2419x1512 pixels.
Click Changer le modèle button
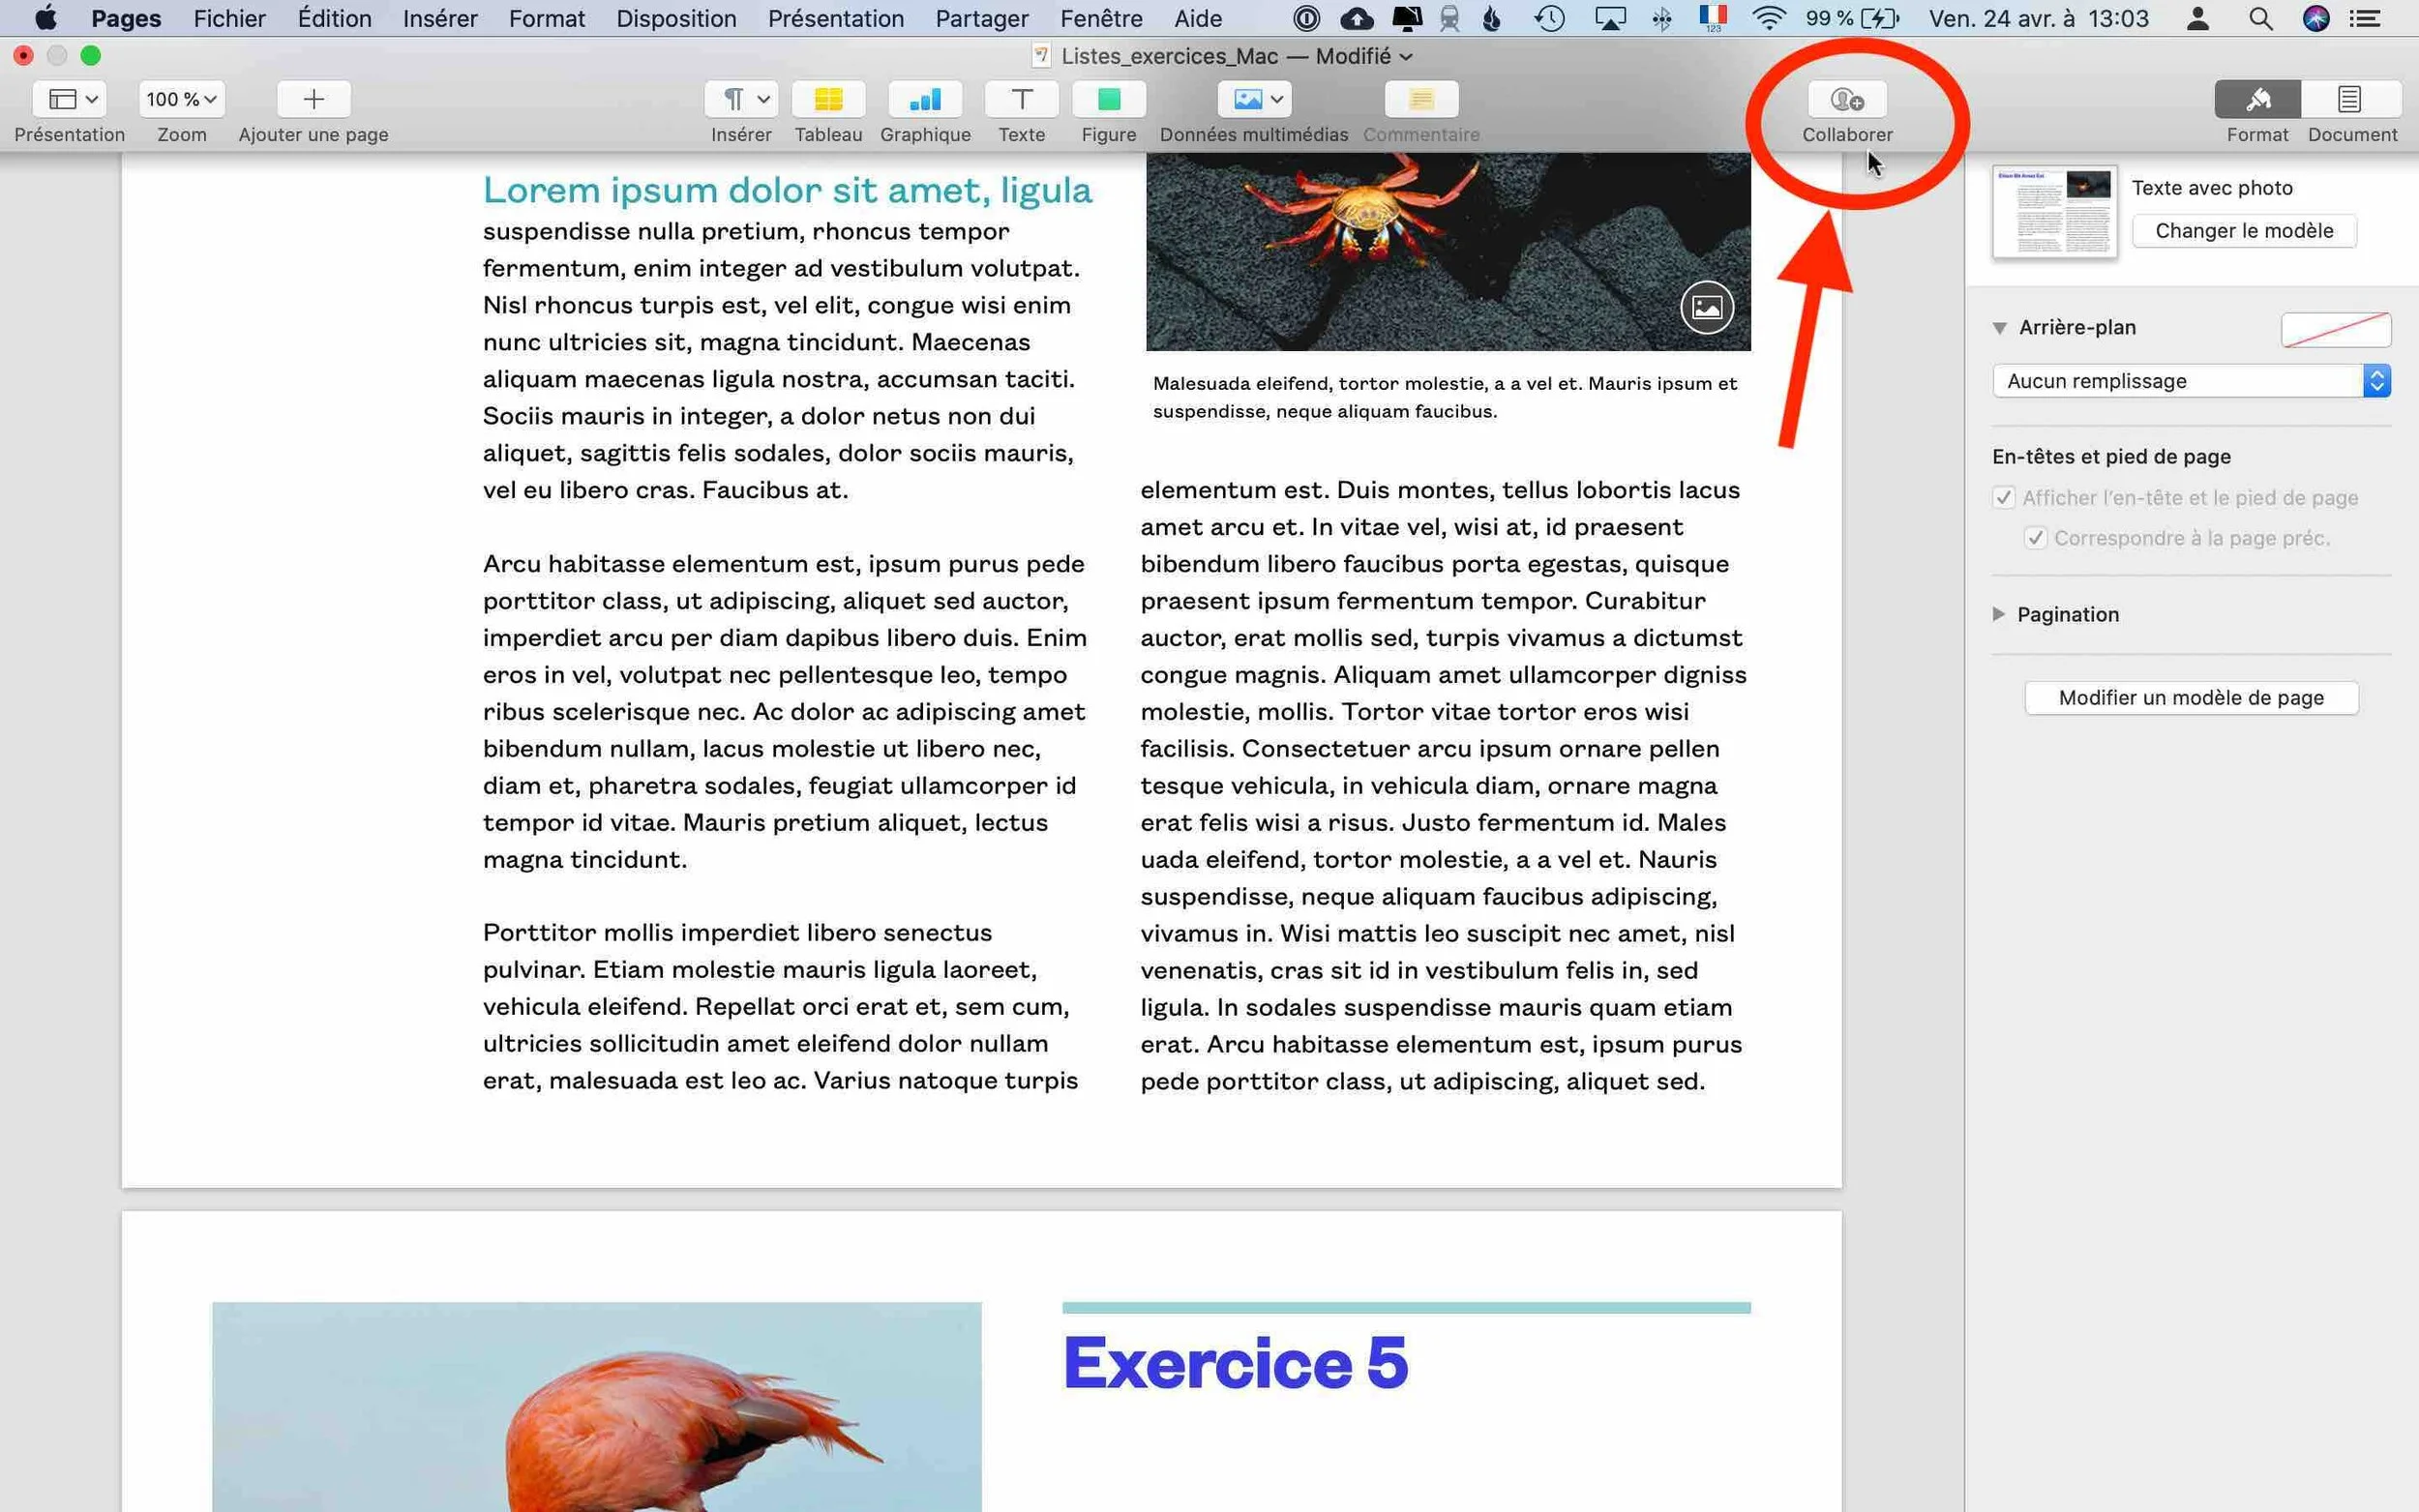2243,231
